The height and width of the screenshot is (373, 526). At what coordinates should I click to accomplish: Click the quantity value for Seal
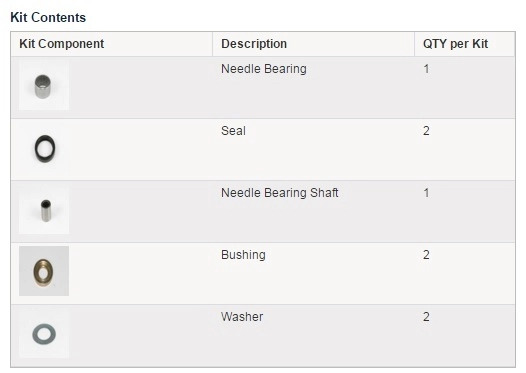(426, 131)
